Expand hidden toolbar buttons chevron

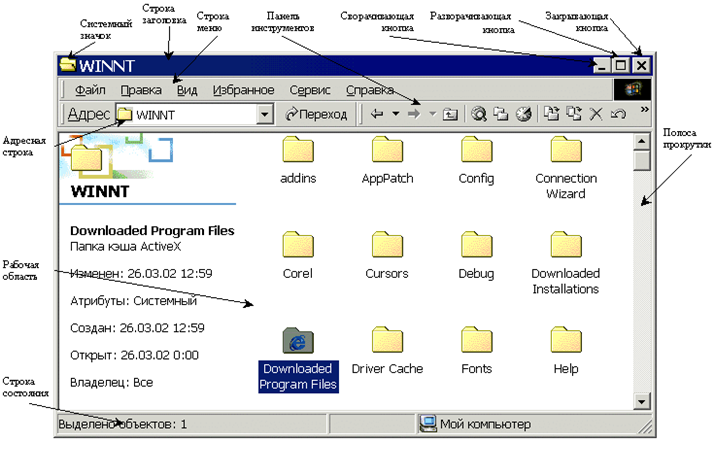pos(644,109)
